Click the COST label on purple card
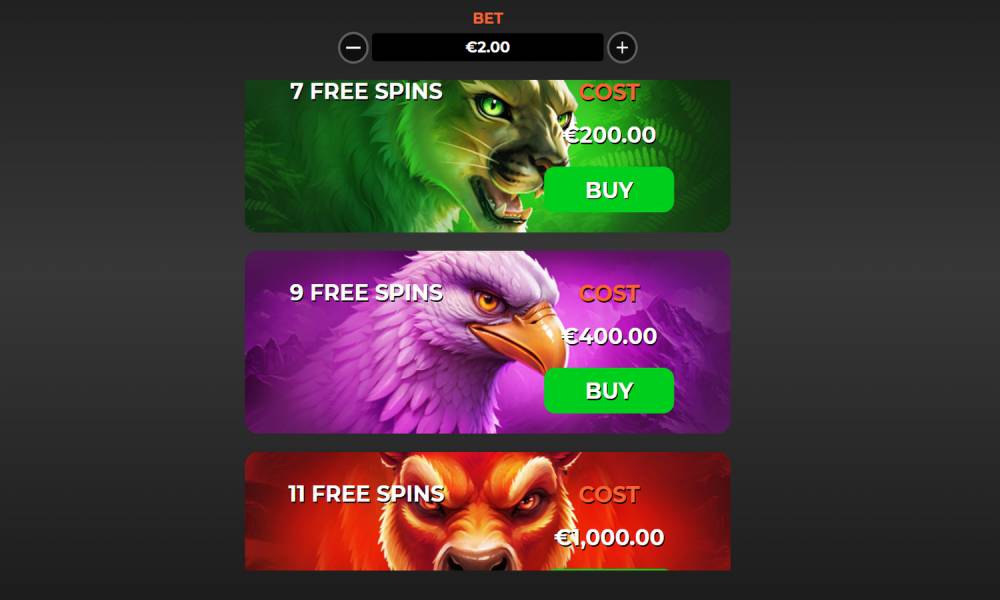 [x=609, y=293]
